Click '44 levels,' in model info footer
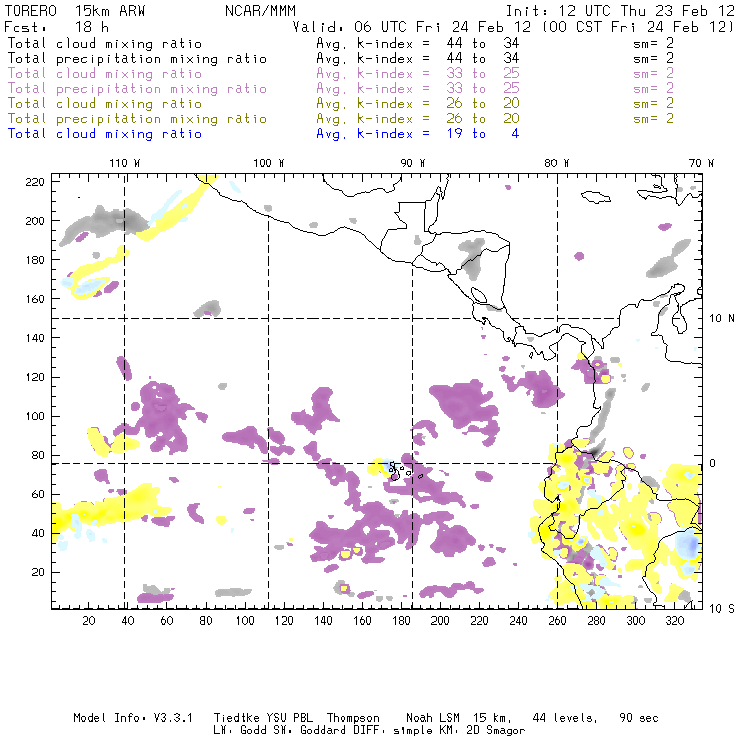Viewport: 740px width, 740px height. click(565, 718)
